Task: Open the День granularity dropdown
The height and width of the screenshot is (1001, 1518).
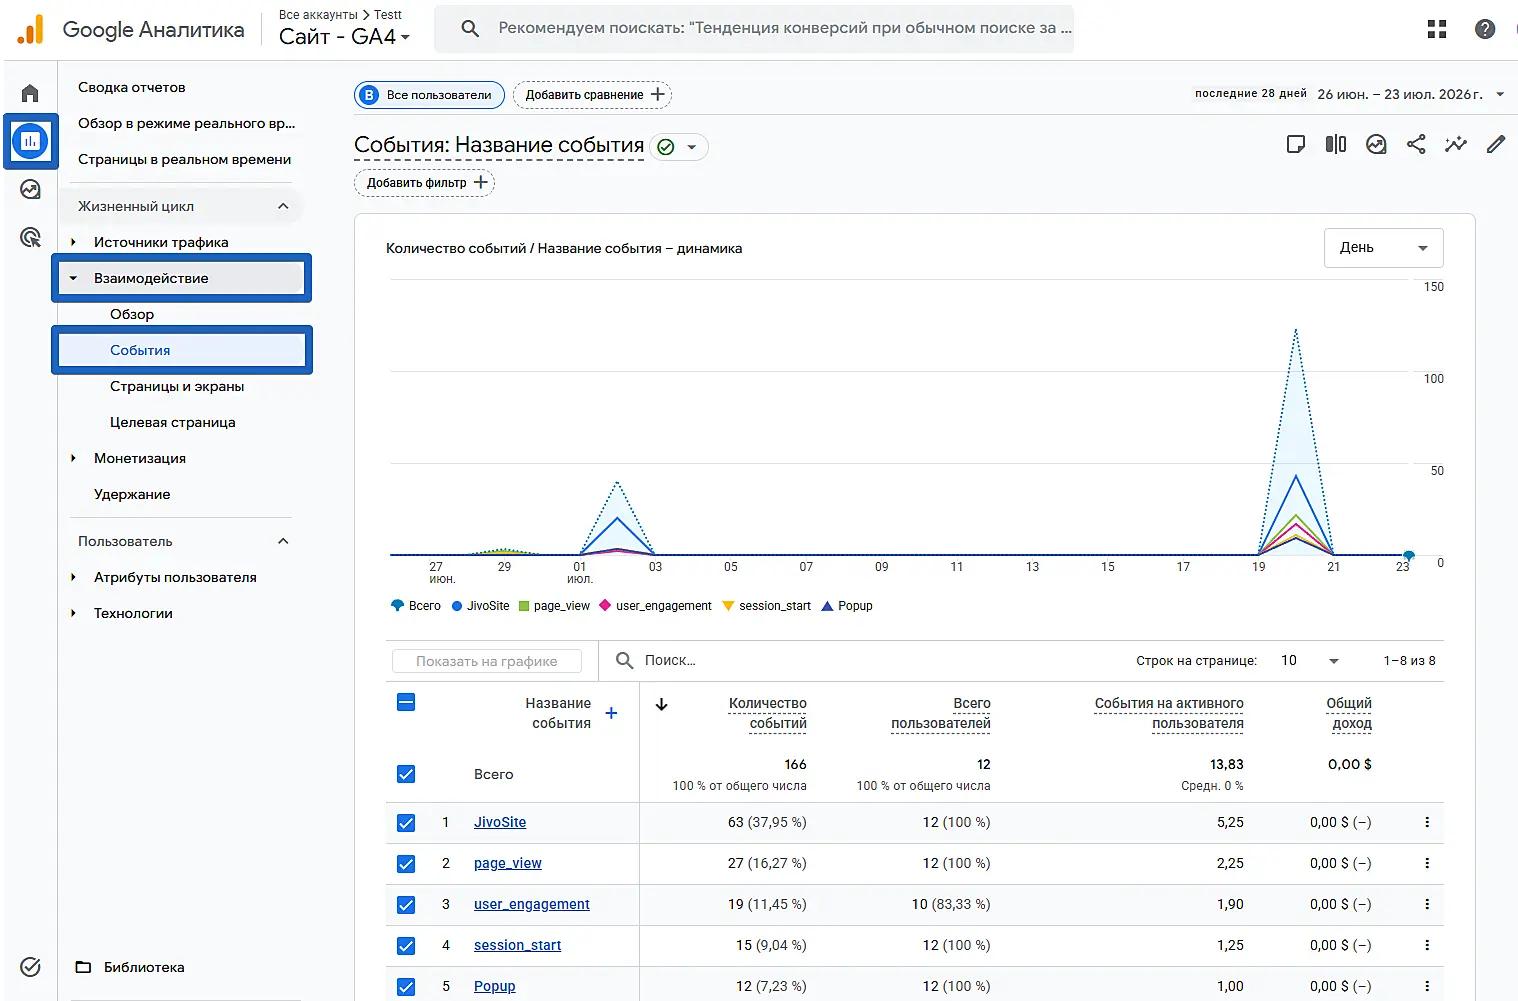Action: point(1384,248)
